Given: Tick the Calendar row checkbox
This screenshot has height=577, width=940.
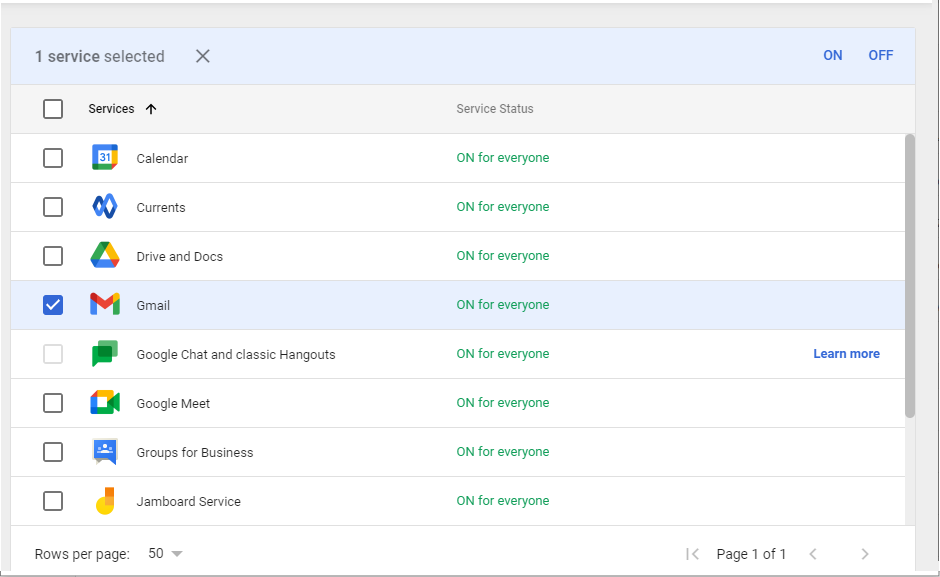Looking at the screenshot, I should tap(53, 158).
